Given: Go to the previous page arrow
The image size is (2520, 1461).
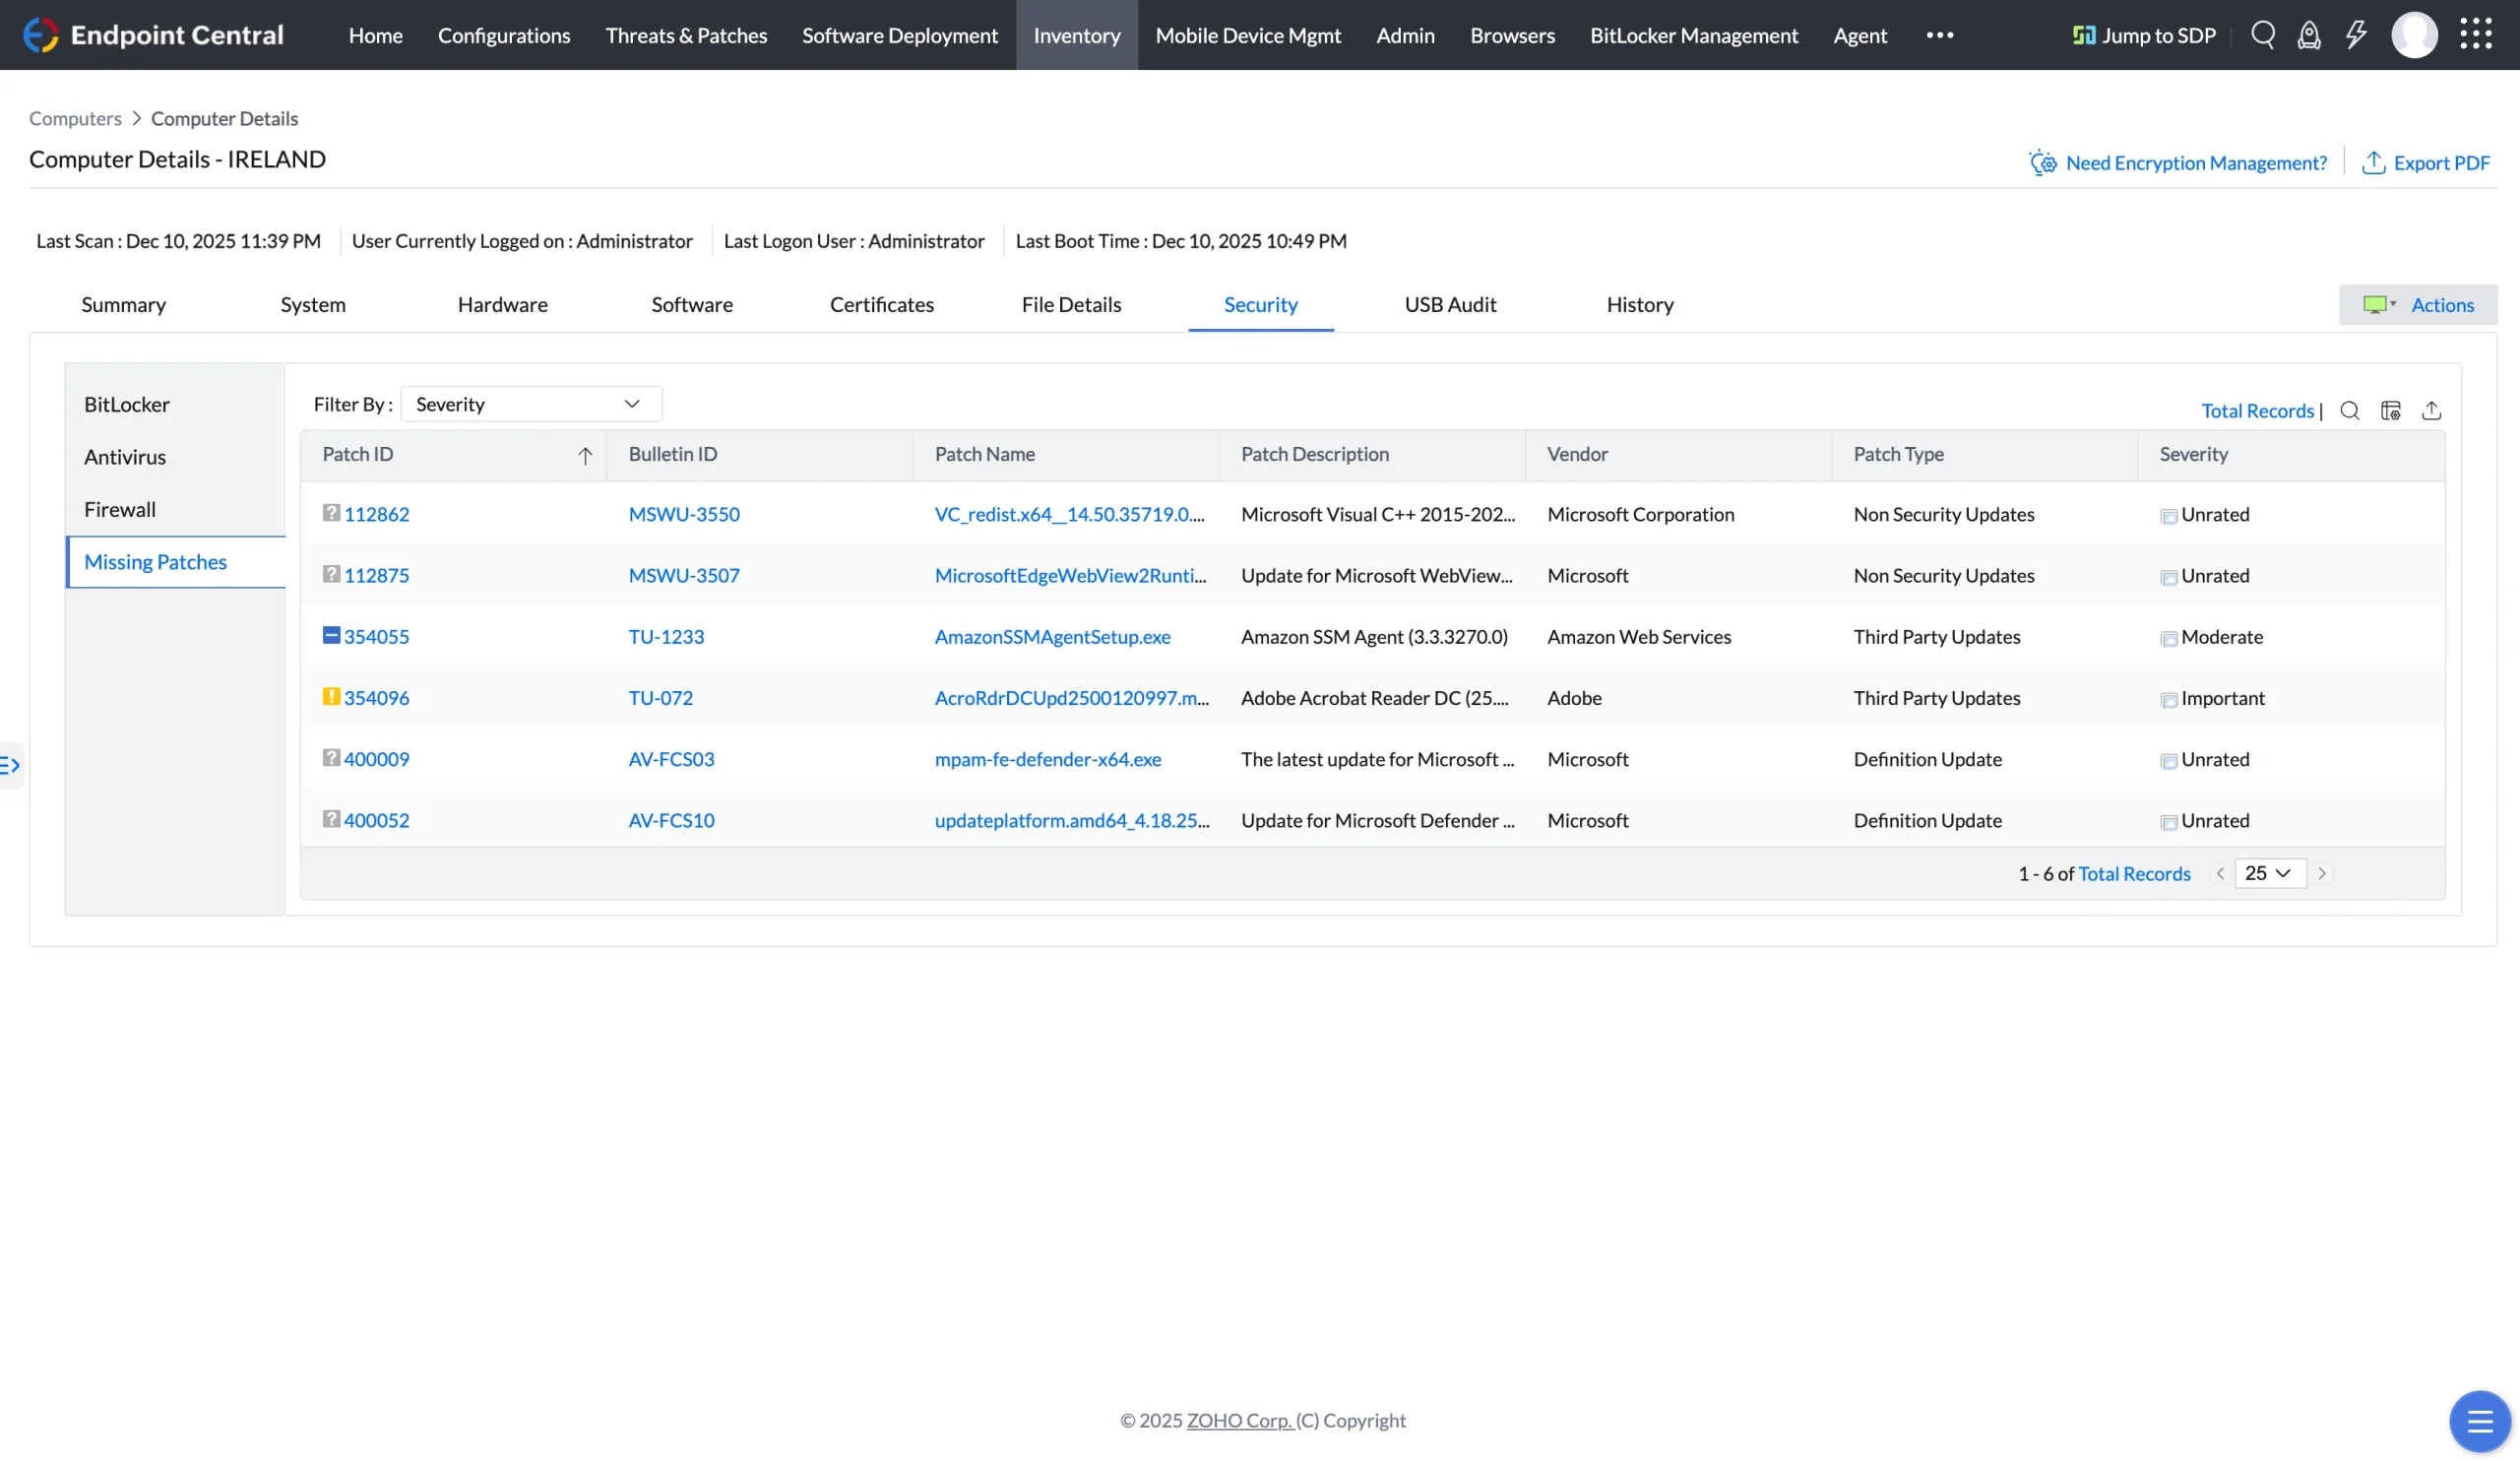Looking at the screenshot, I should point(2220,873).
